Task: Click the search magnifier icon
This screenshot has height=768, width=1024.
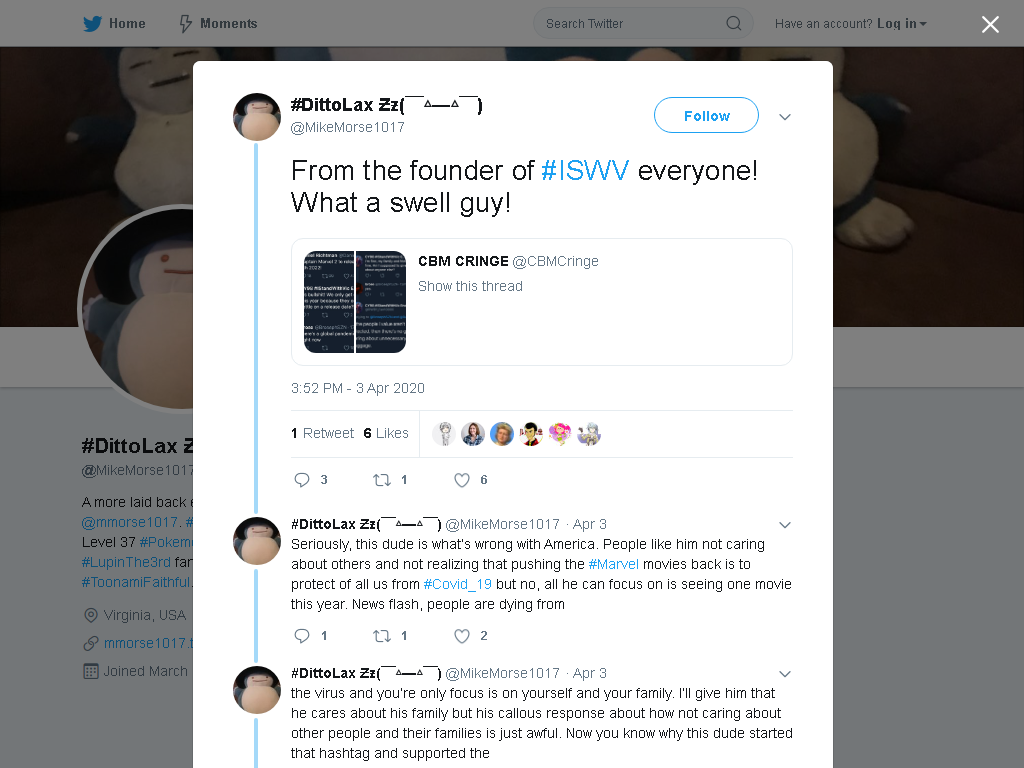Action: [x=733, y=24]
